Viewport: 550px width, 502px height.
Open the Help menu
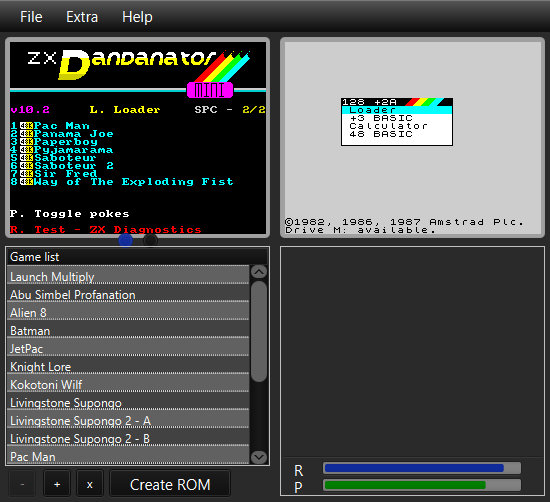tap(137, 16)
